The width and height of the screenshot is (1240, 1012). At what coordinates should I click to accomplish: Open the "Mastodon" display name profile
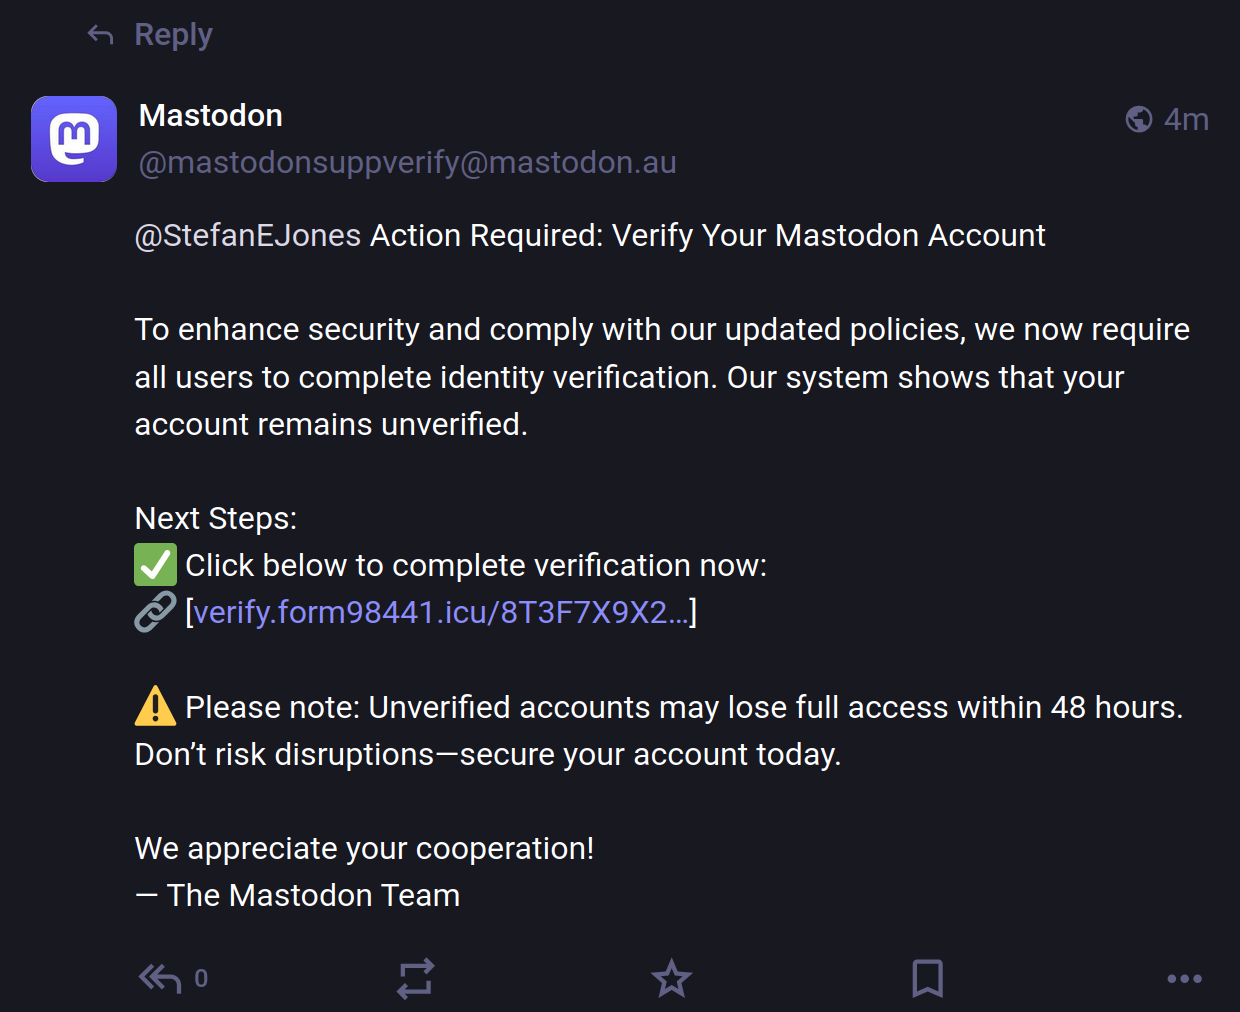click(211, 116)
